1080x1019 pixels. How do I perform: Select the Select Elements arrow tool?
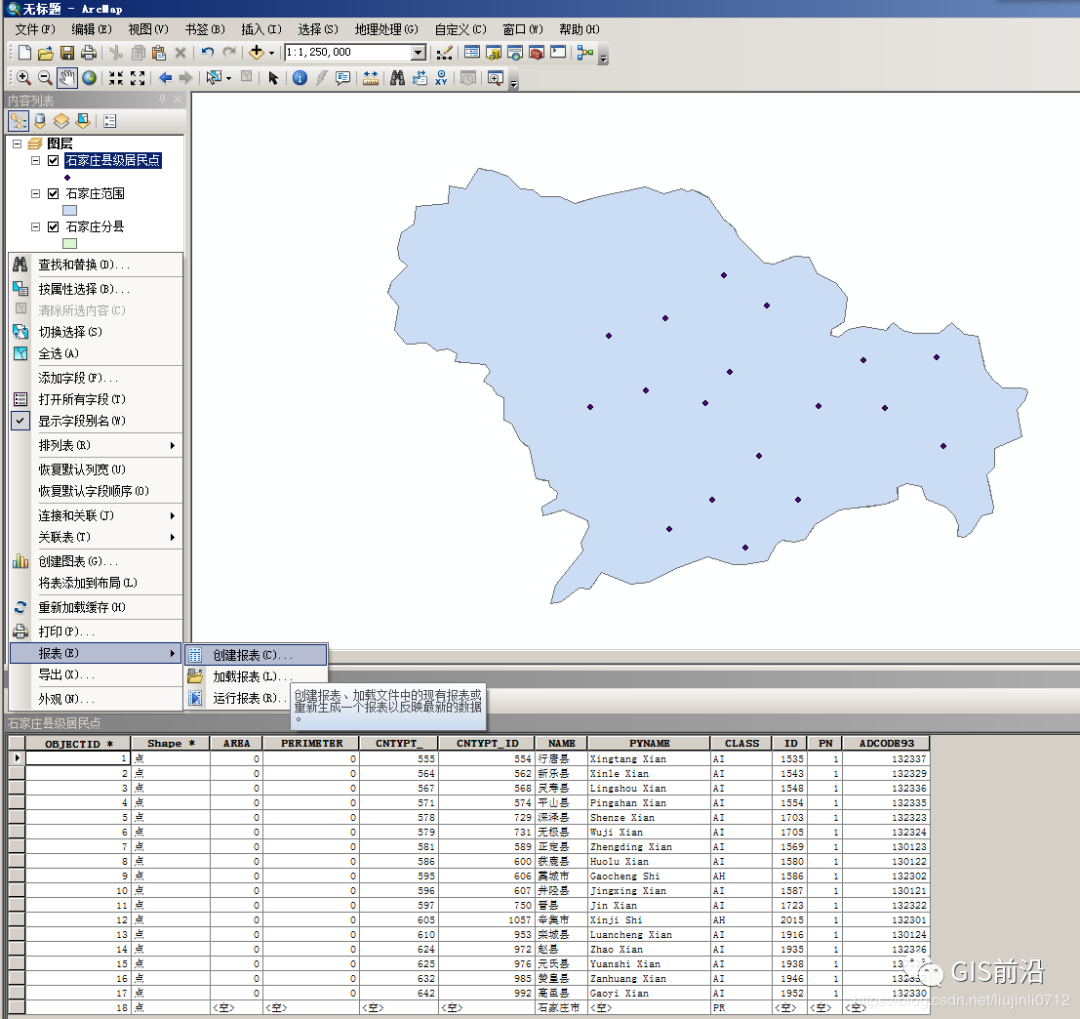[x=273, y=78]
